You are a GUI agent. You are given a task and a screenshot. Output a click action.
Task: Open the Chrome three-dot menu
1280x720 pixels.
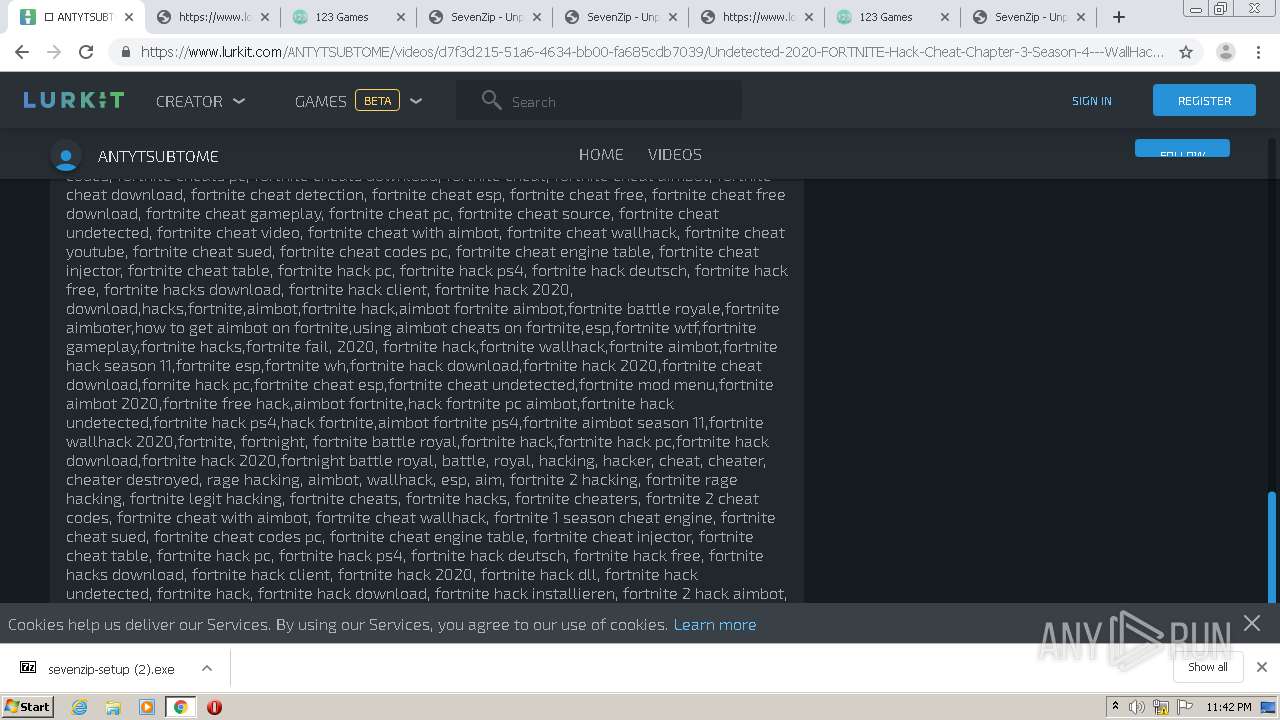1259,52
